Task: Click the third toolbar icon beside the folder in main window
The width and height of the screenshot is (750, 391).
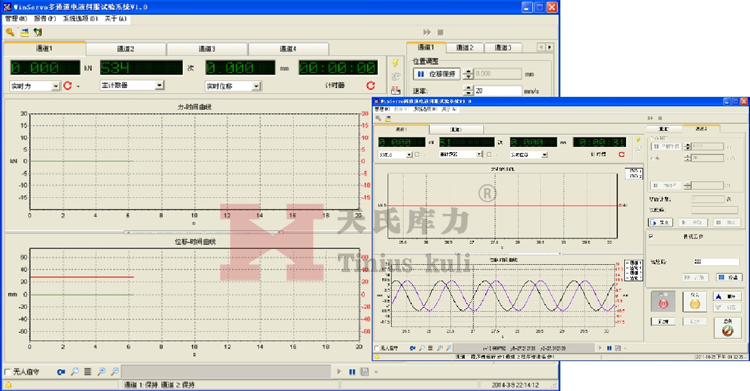Action: [38, 32]
